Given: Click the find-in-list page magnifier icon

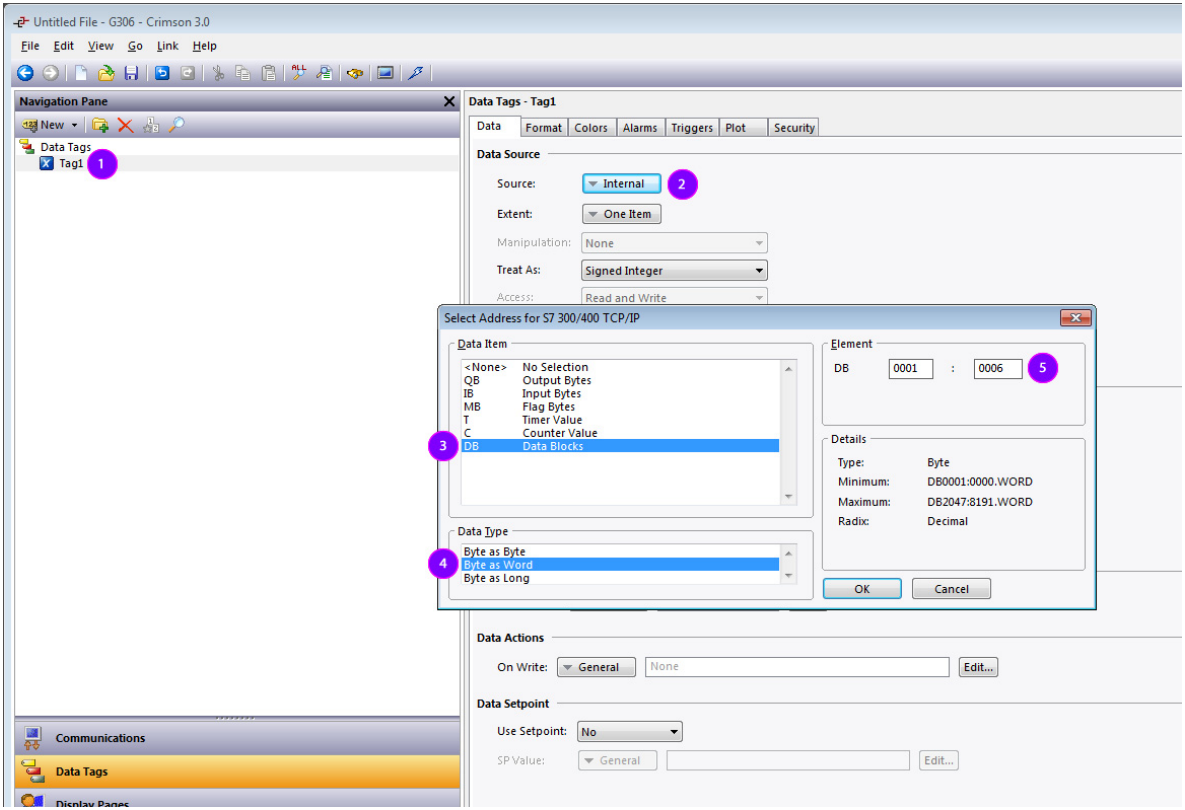Looking at the screenshot, I should point(324,73).
